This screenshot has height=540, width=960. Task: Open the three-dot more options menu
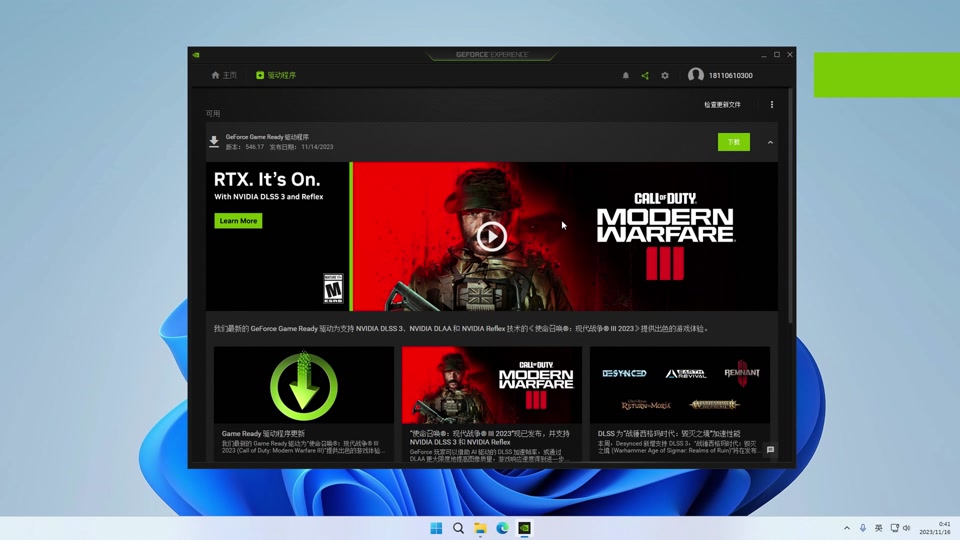click(771, 105)
